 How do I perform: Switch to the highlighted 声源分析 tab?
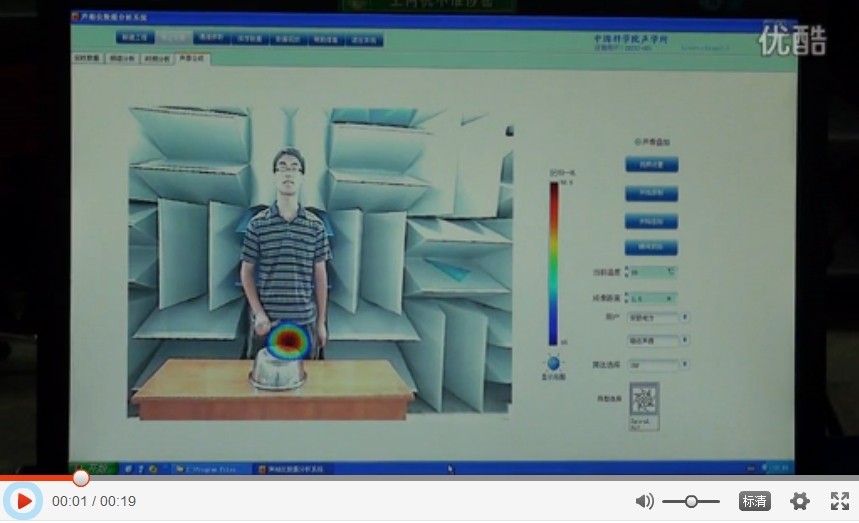point(190,59)
